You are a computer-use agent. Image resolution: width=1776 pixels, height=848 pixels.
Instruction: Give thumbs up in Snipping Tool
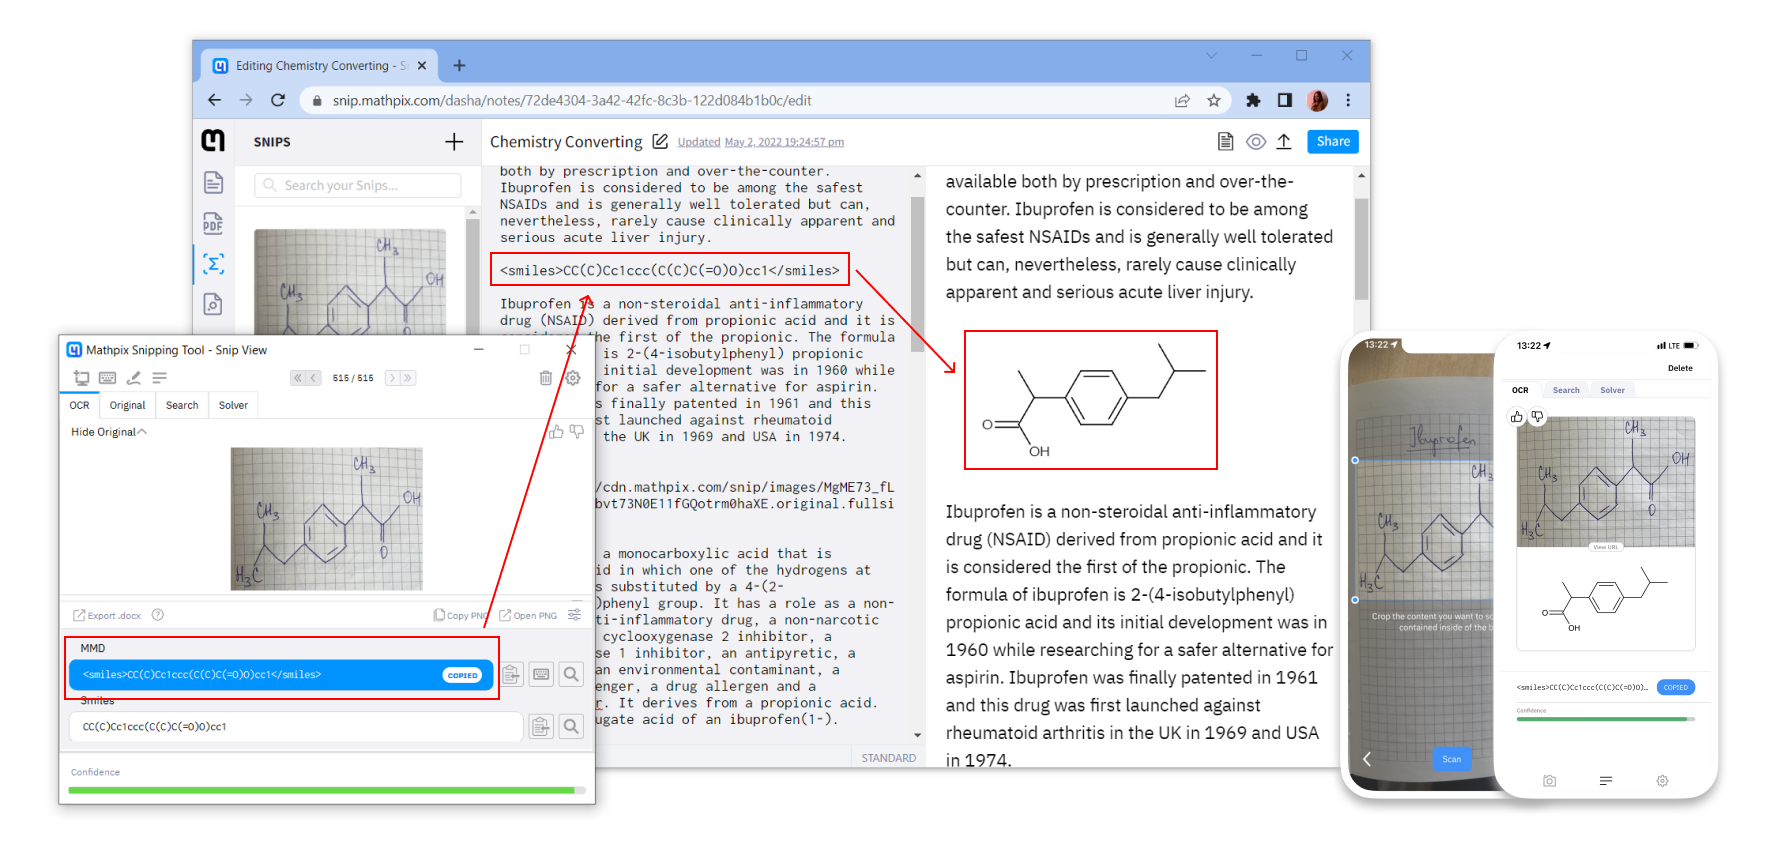click(x=556, y=432)
